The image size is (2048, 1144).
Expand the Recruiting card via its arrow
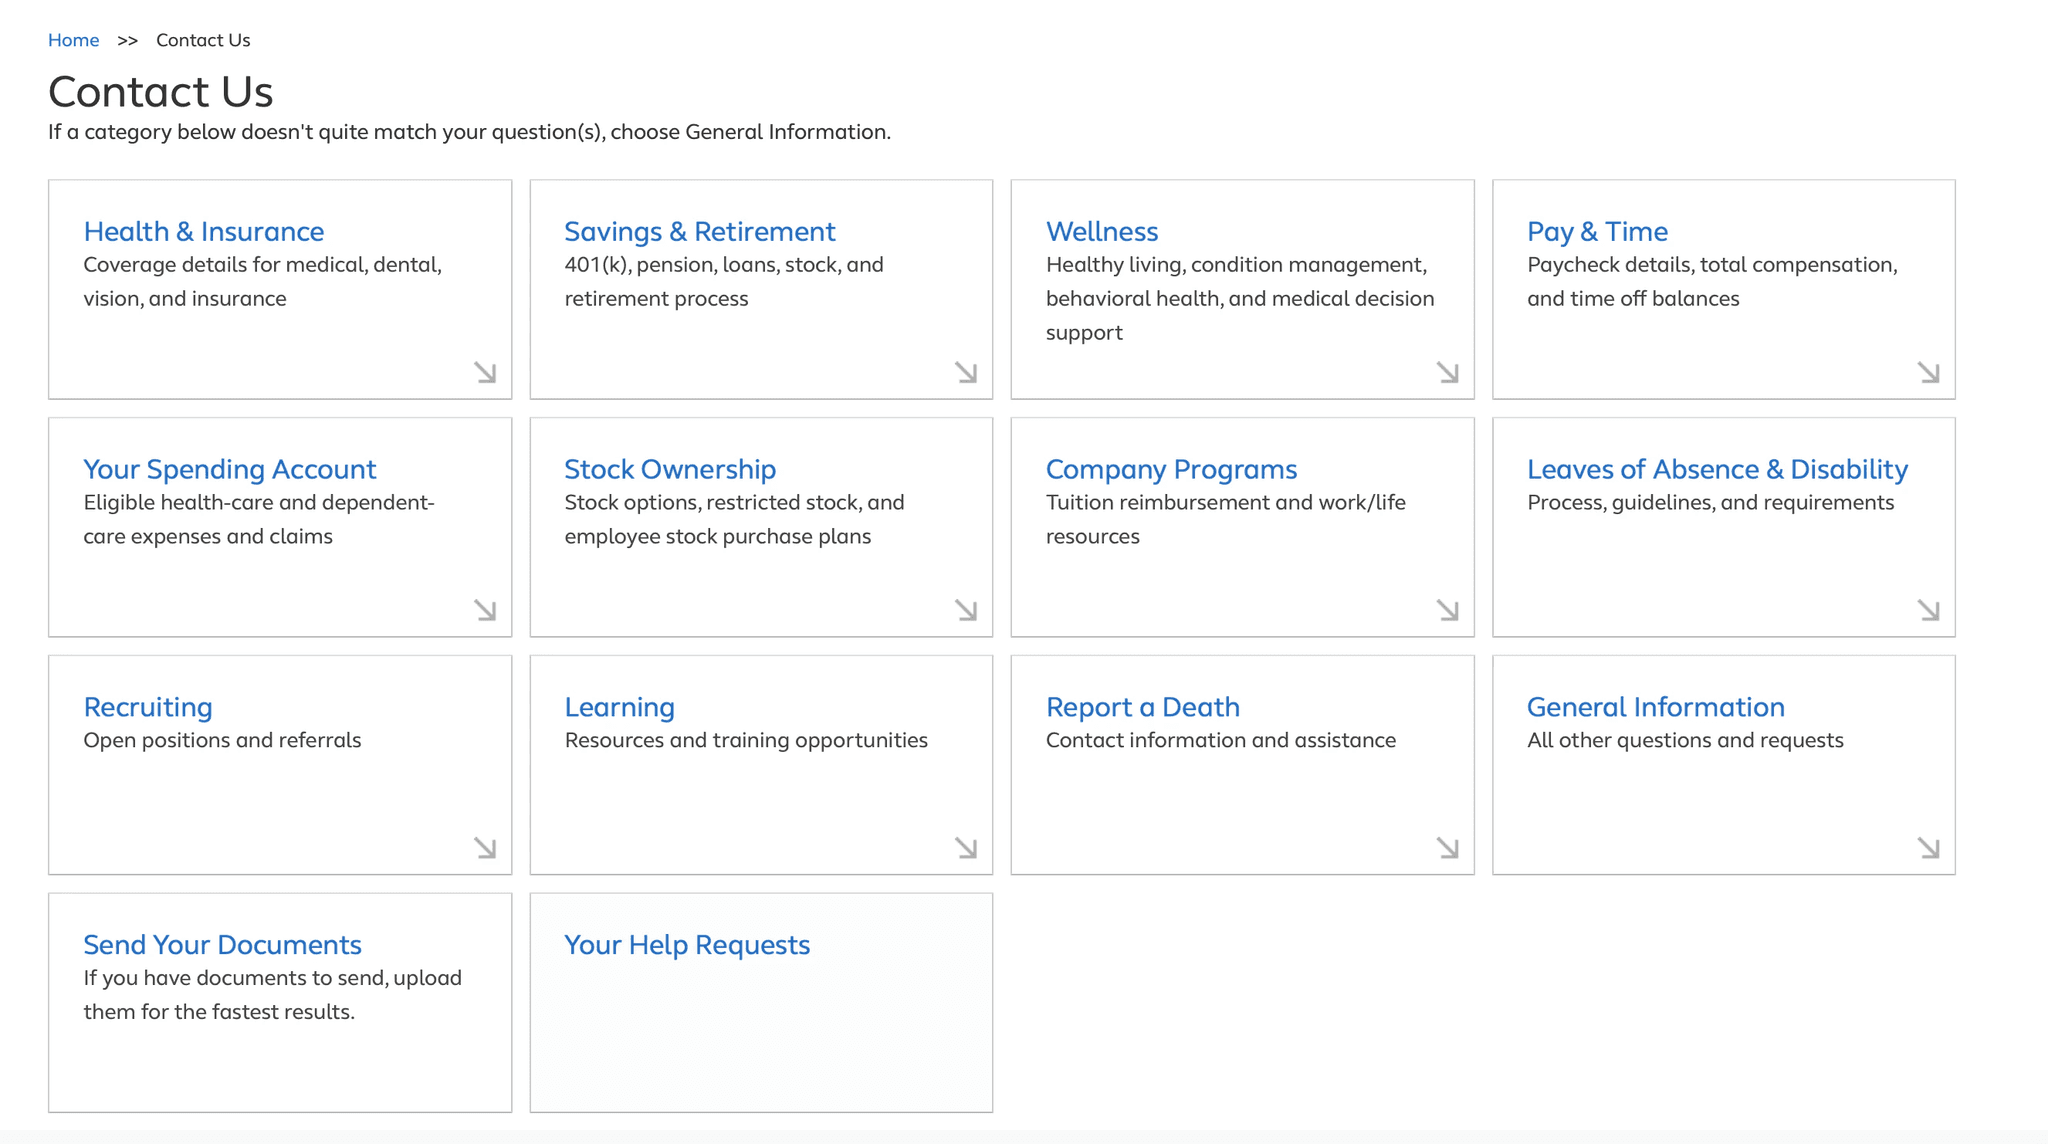point(485,848)
